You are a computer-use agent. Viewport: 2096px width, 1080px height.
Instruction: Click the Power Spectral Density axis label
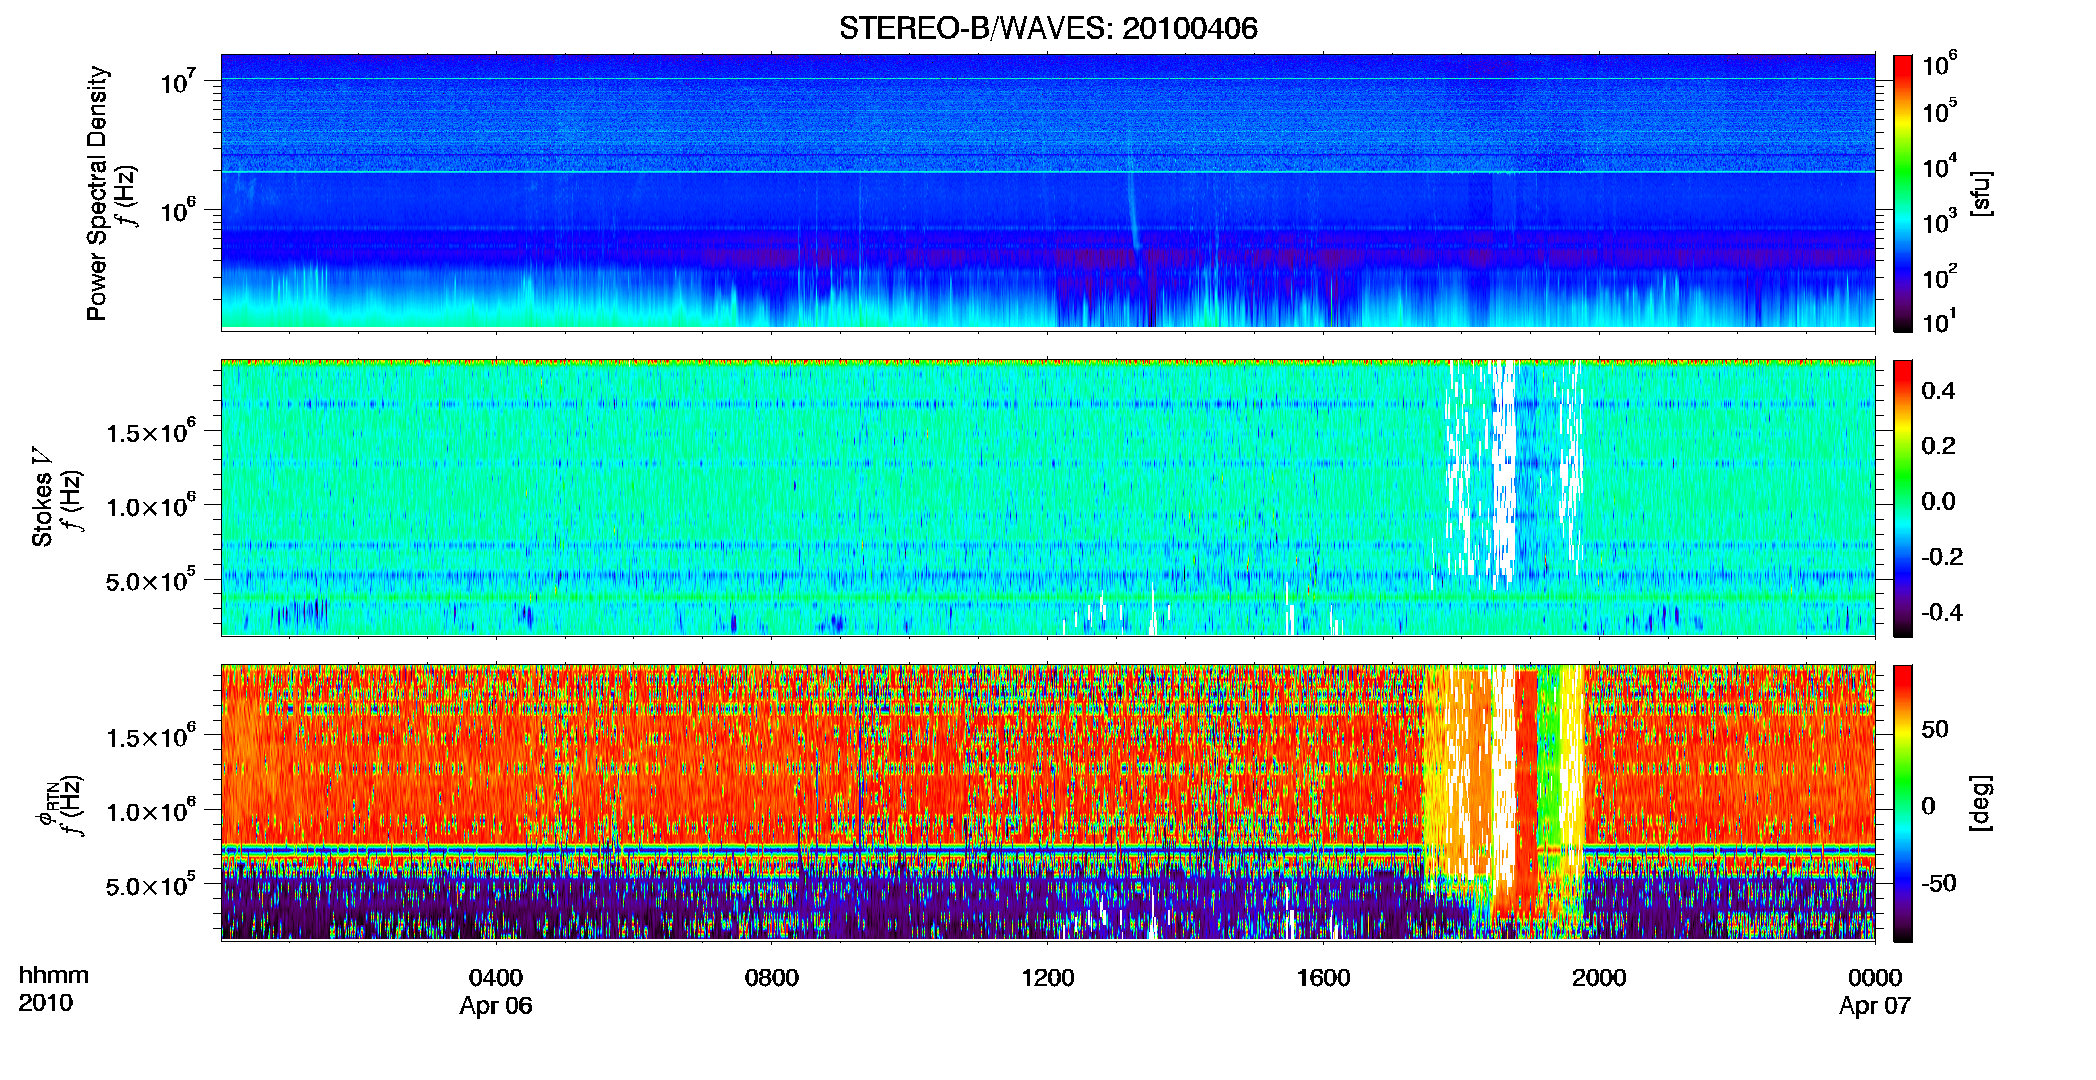coord(97,193)
